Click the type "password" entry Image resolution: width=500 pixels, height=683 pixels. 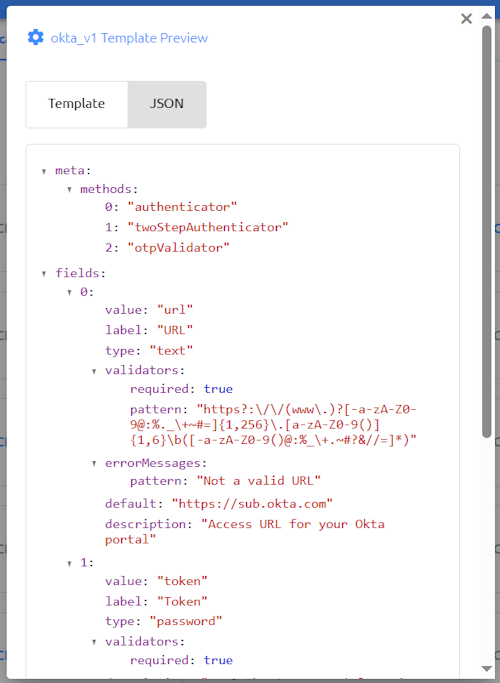pos(164,622)
